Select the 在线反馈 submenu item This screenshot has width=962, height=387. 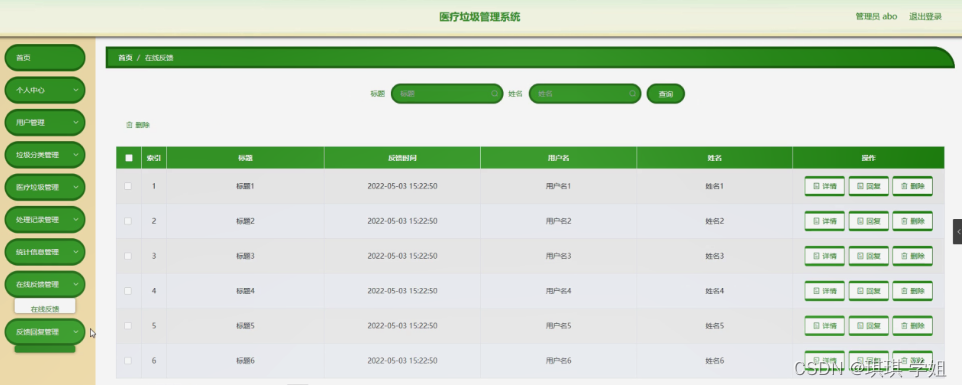pyautogui.click(x=45, y=308)
